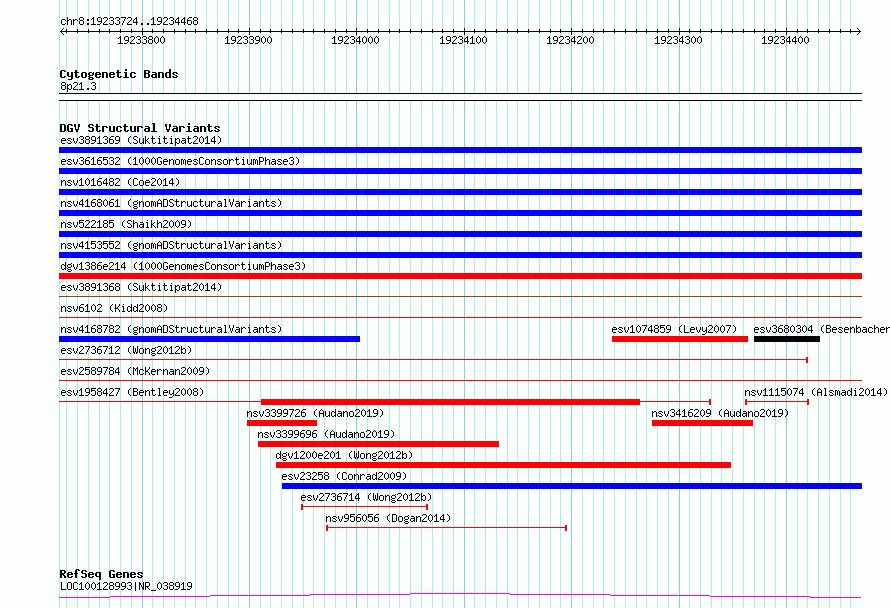Click the nsv956056 red interval line
This screenshot has width=890, height=608.
447,528
